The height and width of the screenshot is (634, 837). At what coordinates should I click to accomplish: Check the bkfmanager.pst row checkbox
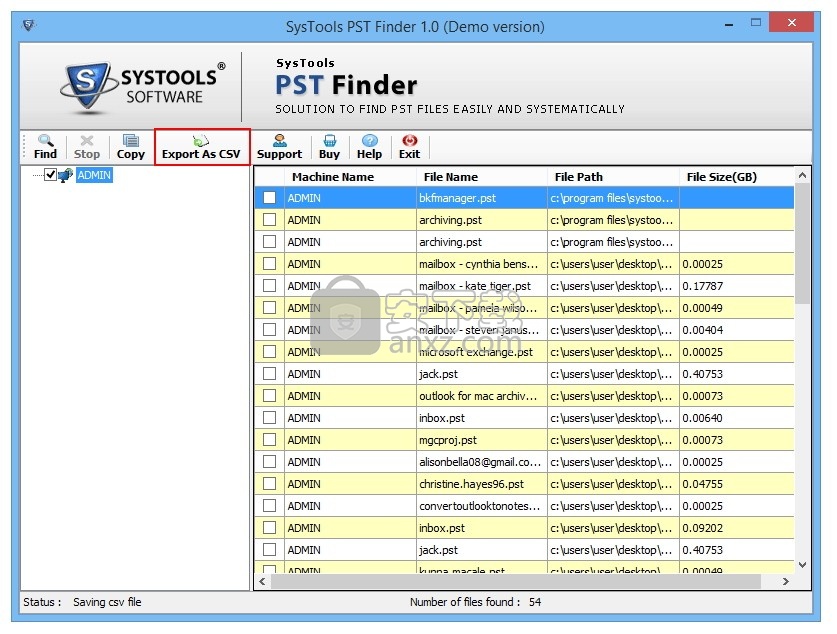point(270,198)
